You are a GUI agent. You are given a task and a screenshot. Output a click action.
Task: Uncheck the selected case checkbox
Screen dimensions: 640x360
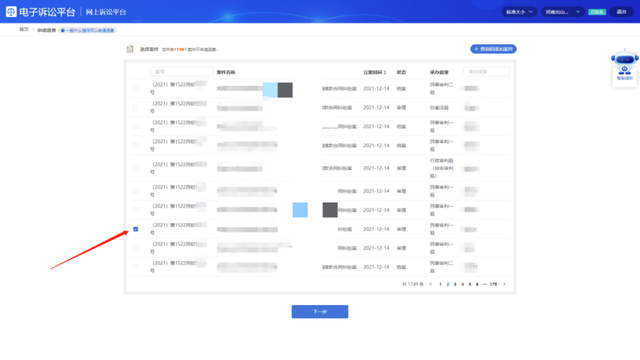[x=136, y=229]
